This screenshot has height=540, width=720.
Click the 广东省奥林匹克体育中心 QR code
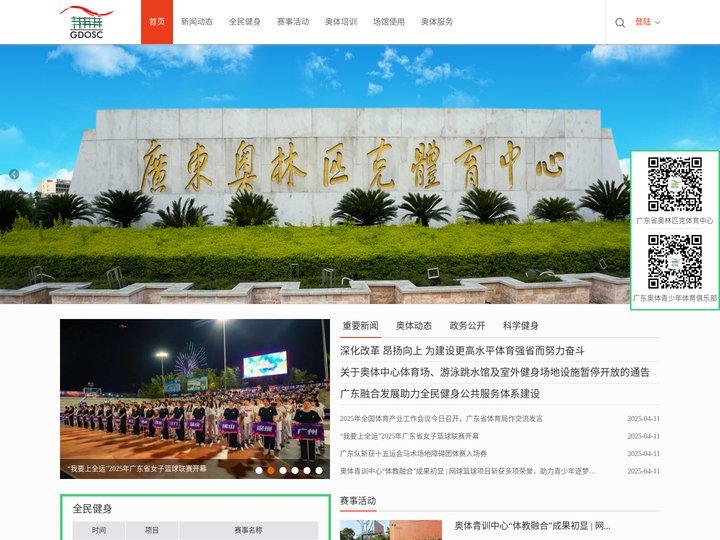(x=675, y=184)
